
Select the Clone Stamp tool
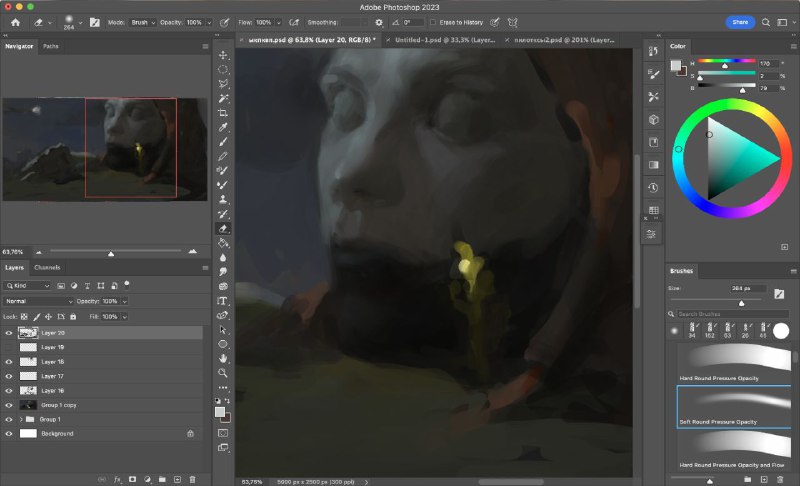pyautogui.click(x=223, y=199)
